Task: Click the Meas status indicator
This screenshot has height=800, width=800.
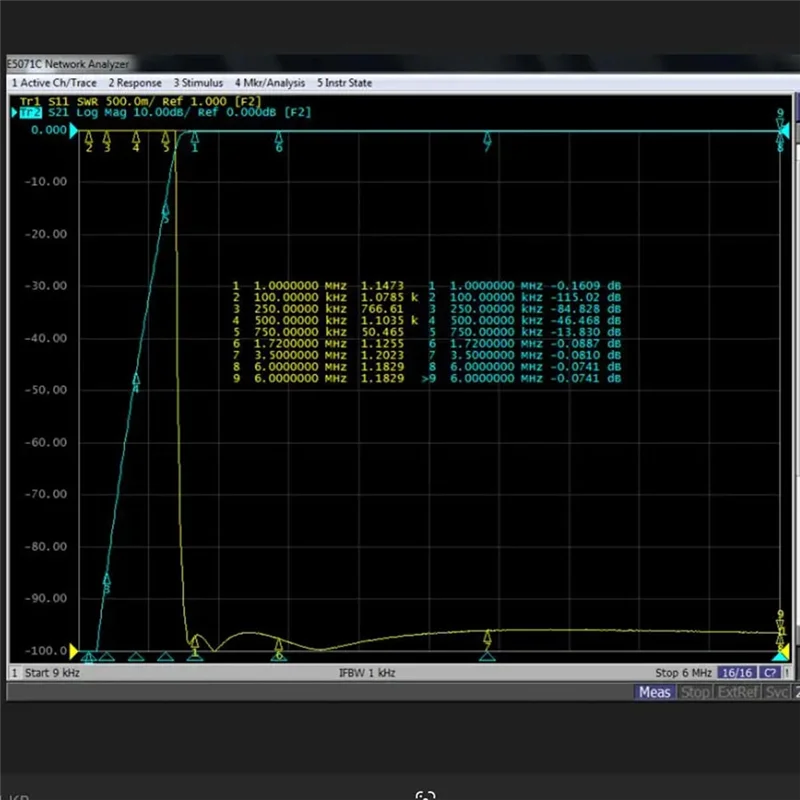Action: click(655, 692)
